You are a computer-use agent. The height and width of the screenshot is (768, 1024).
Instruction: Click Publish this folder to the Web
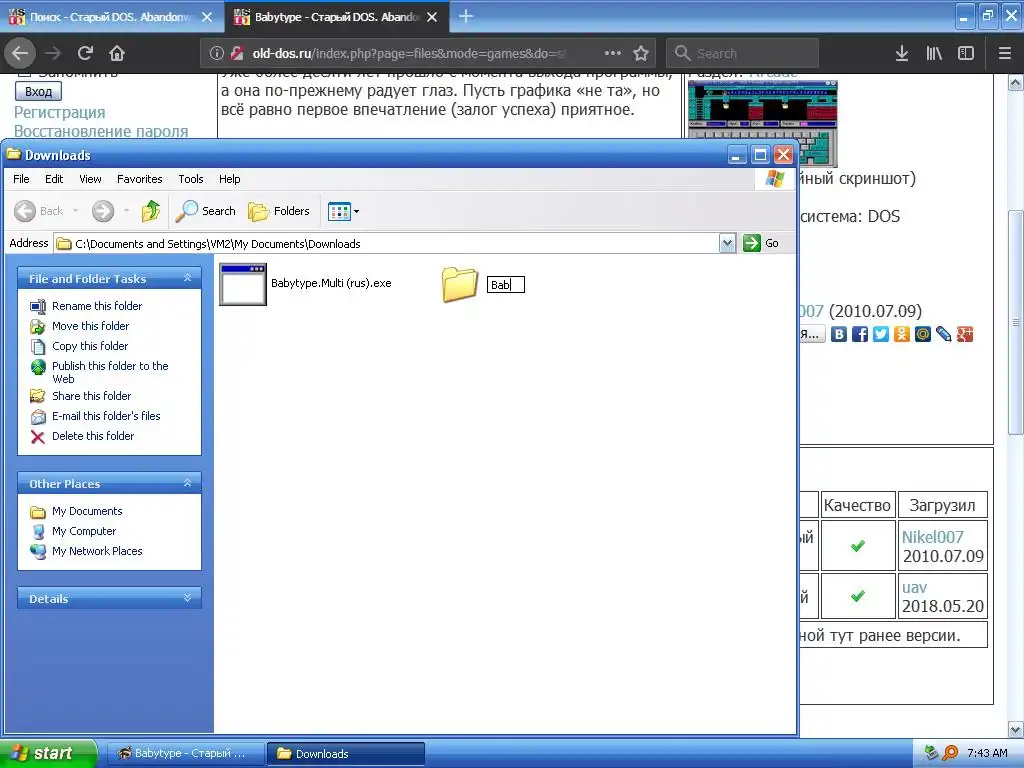point(110,372)
